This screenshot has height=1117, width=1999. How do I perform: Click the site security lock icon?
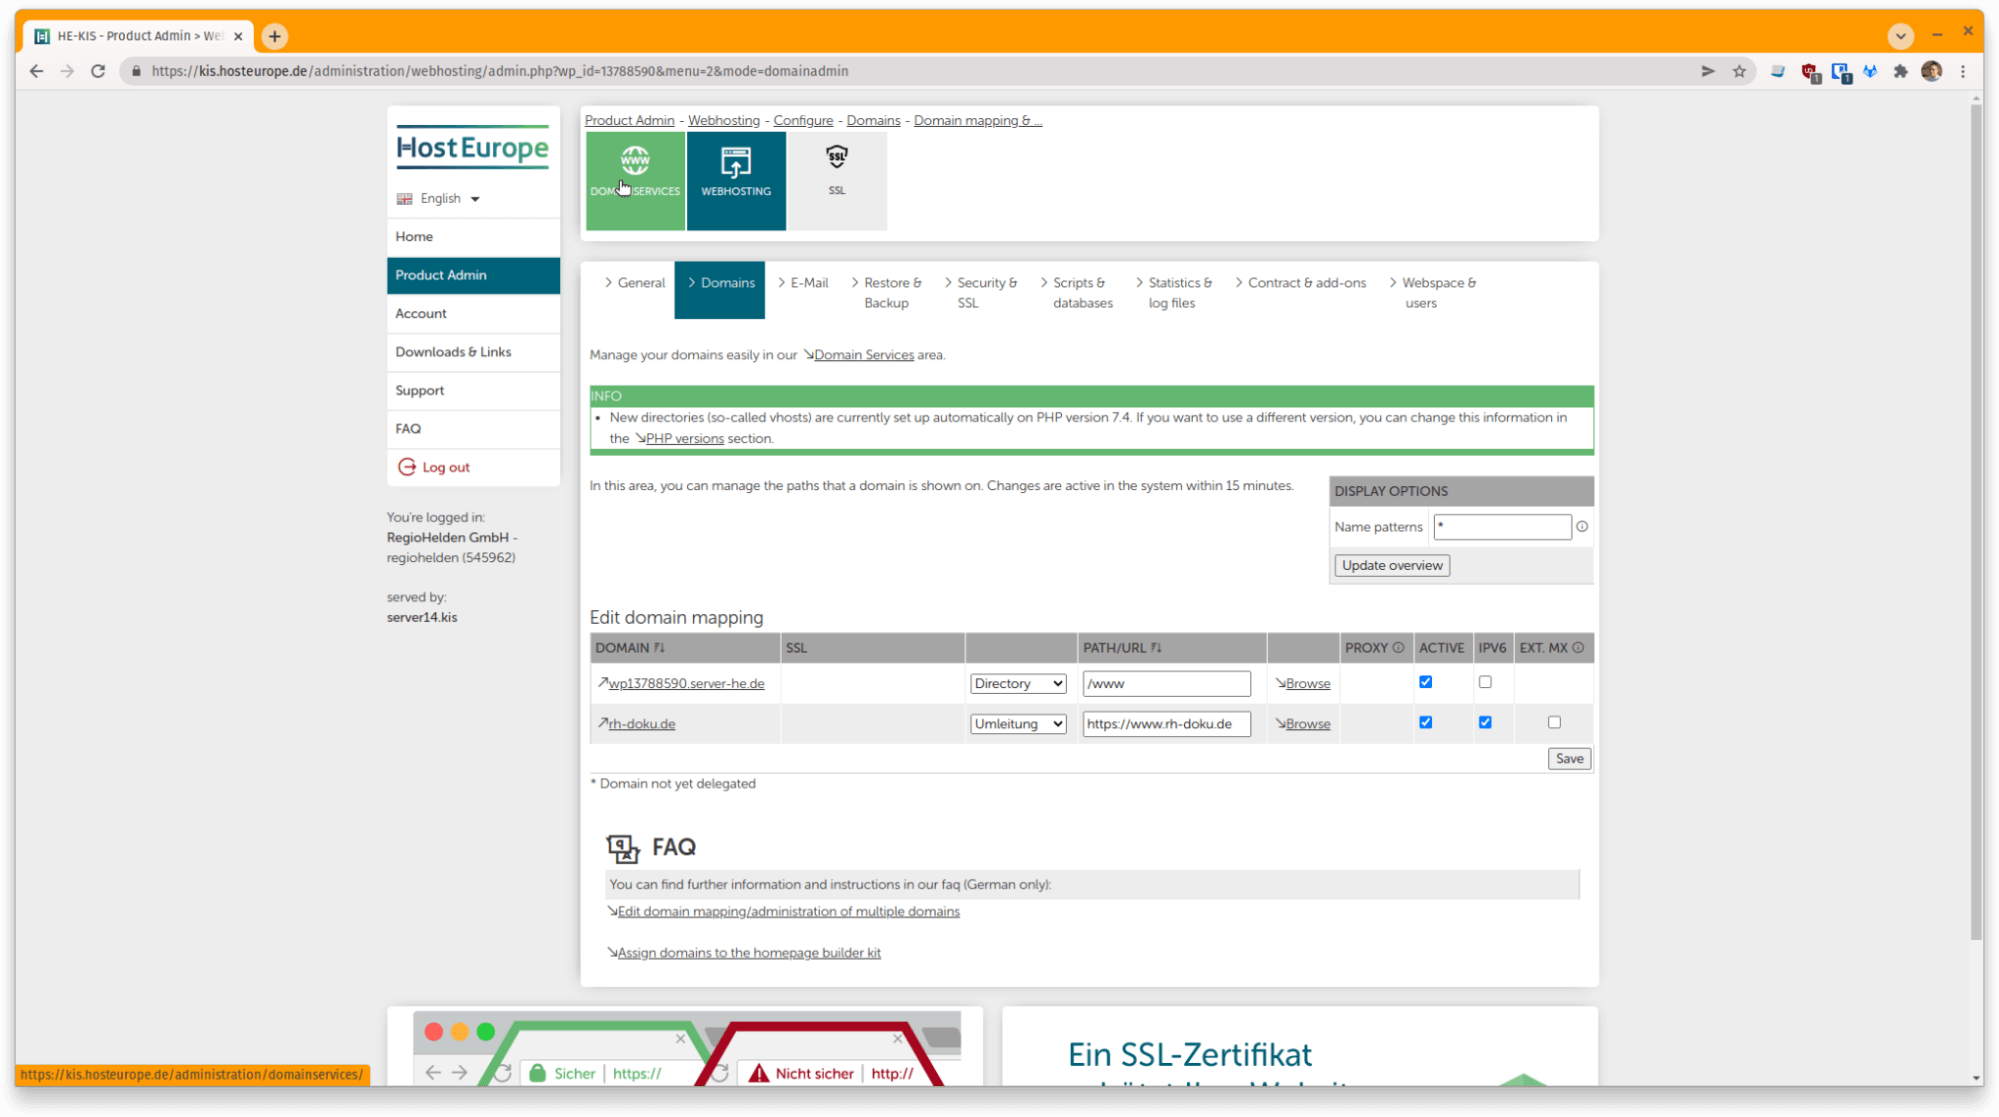(x=137, y=71)
